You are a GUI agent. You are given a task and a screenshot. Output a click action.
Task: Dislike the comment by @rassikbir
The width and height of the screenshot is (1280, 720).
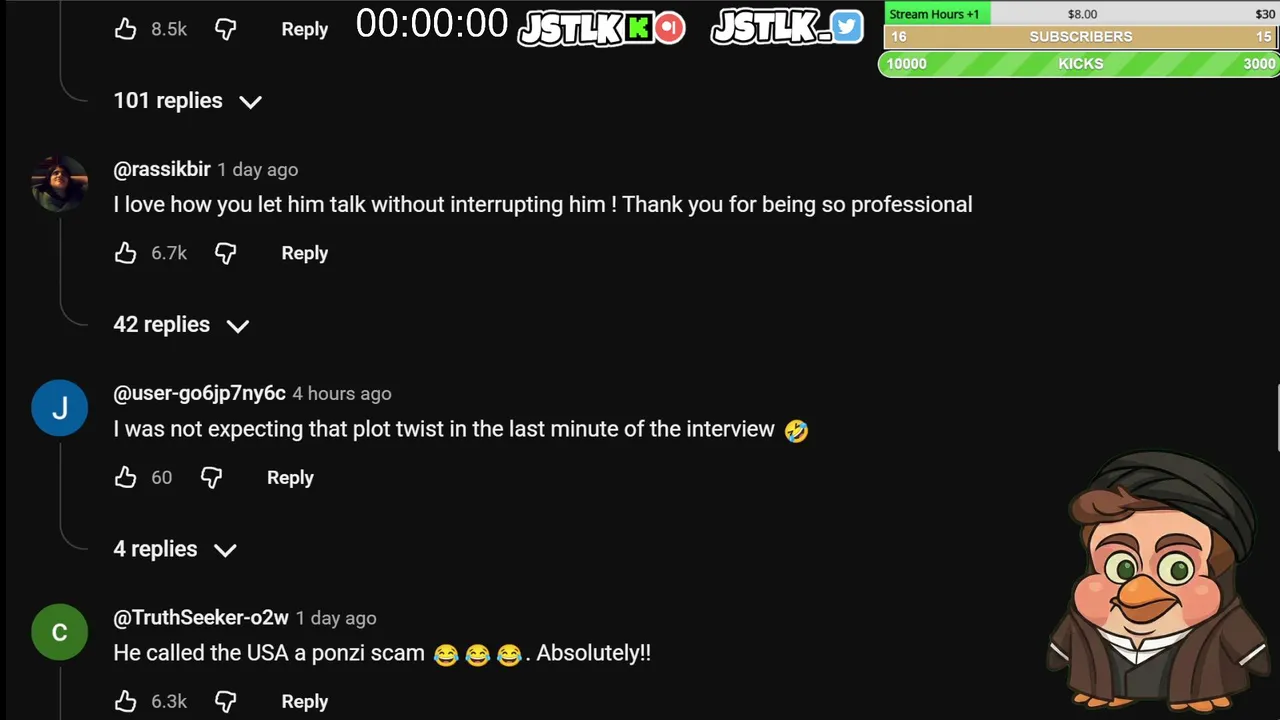[226, 253]
